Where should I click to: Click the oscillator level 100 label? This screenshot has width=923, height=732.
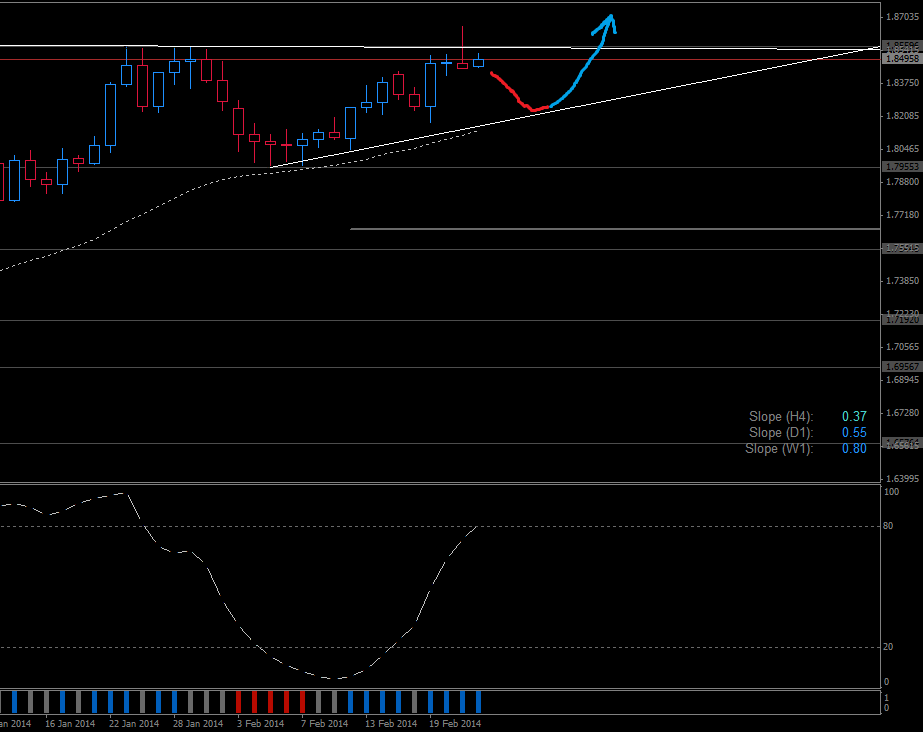pos(891,492)
